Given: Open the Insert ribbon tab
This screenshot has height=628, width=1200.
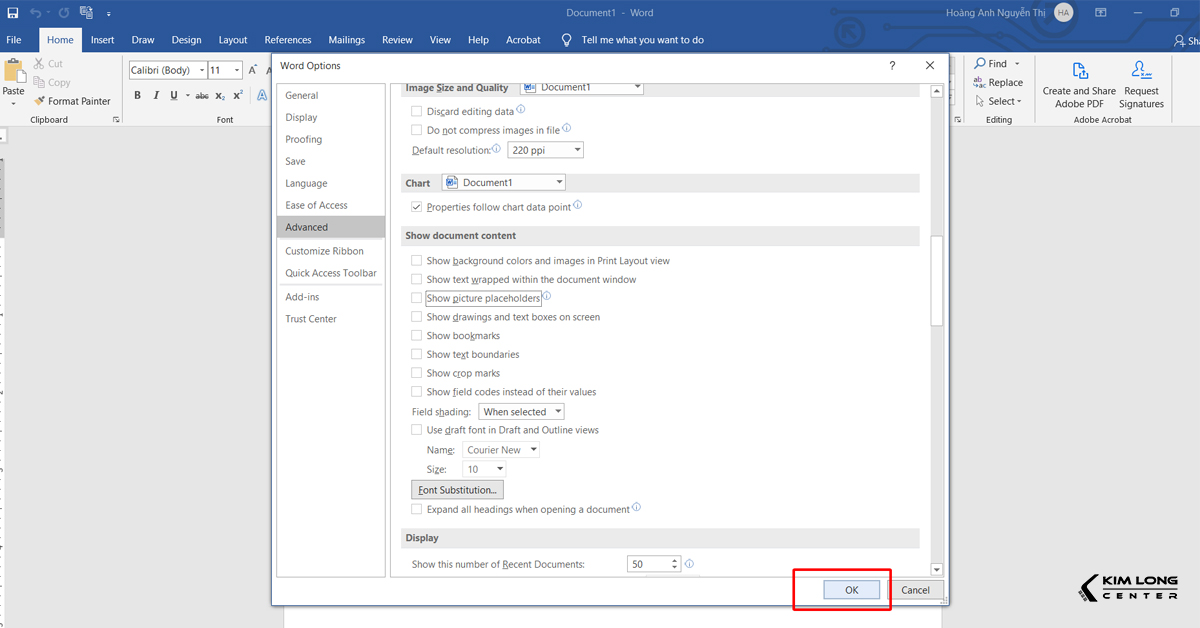Looking at the screenshot, I should tap(102, 40).
